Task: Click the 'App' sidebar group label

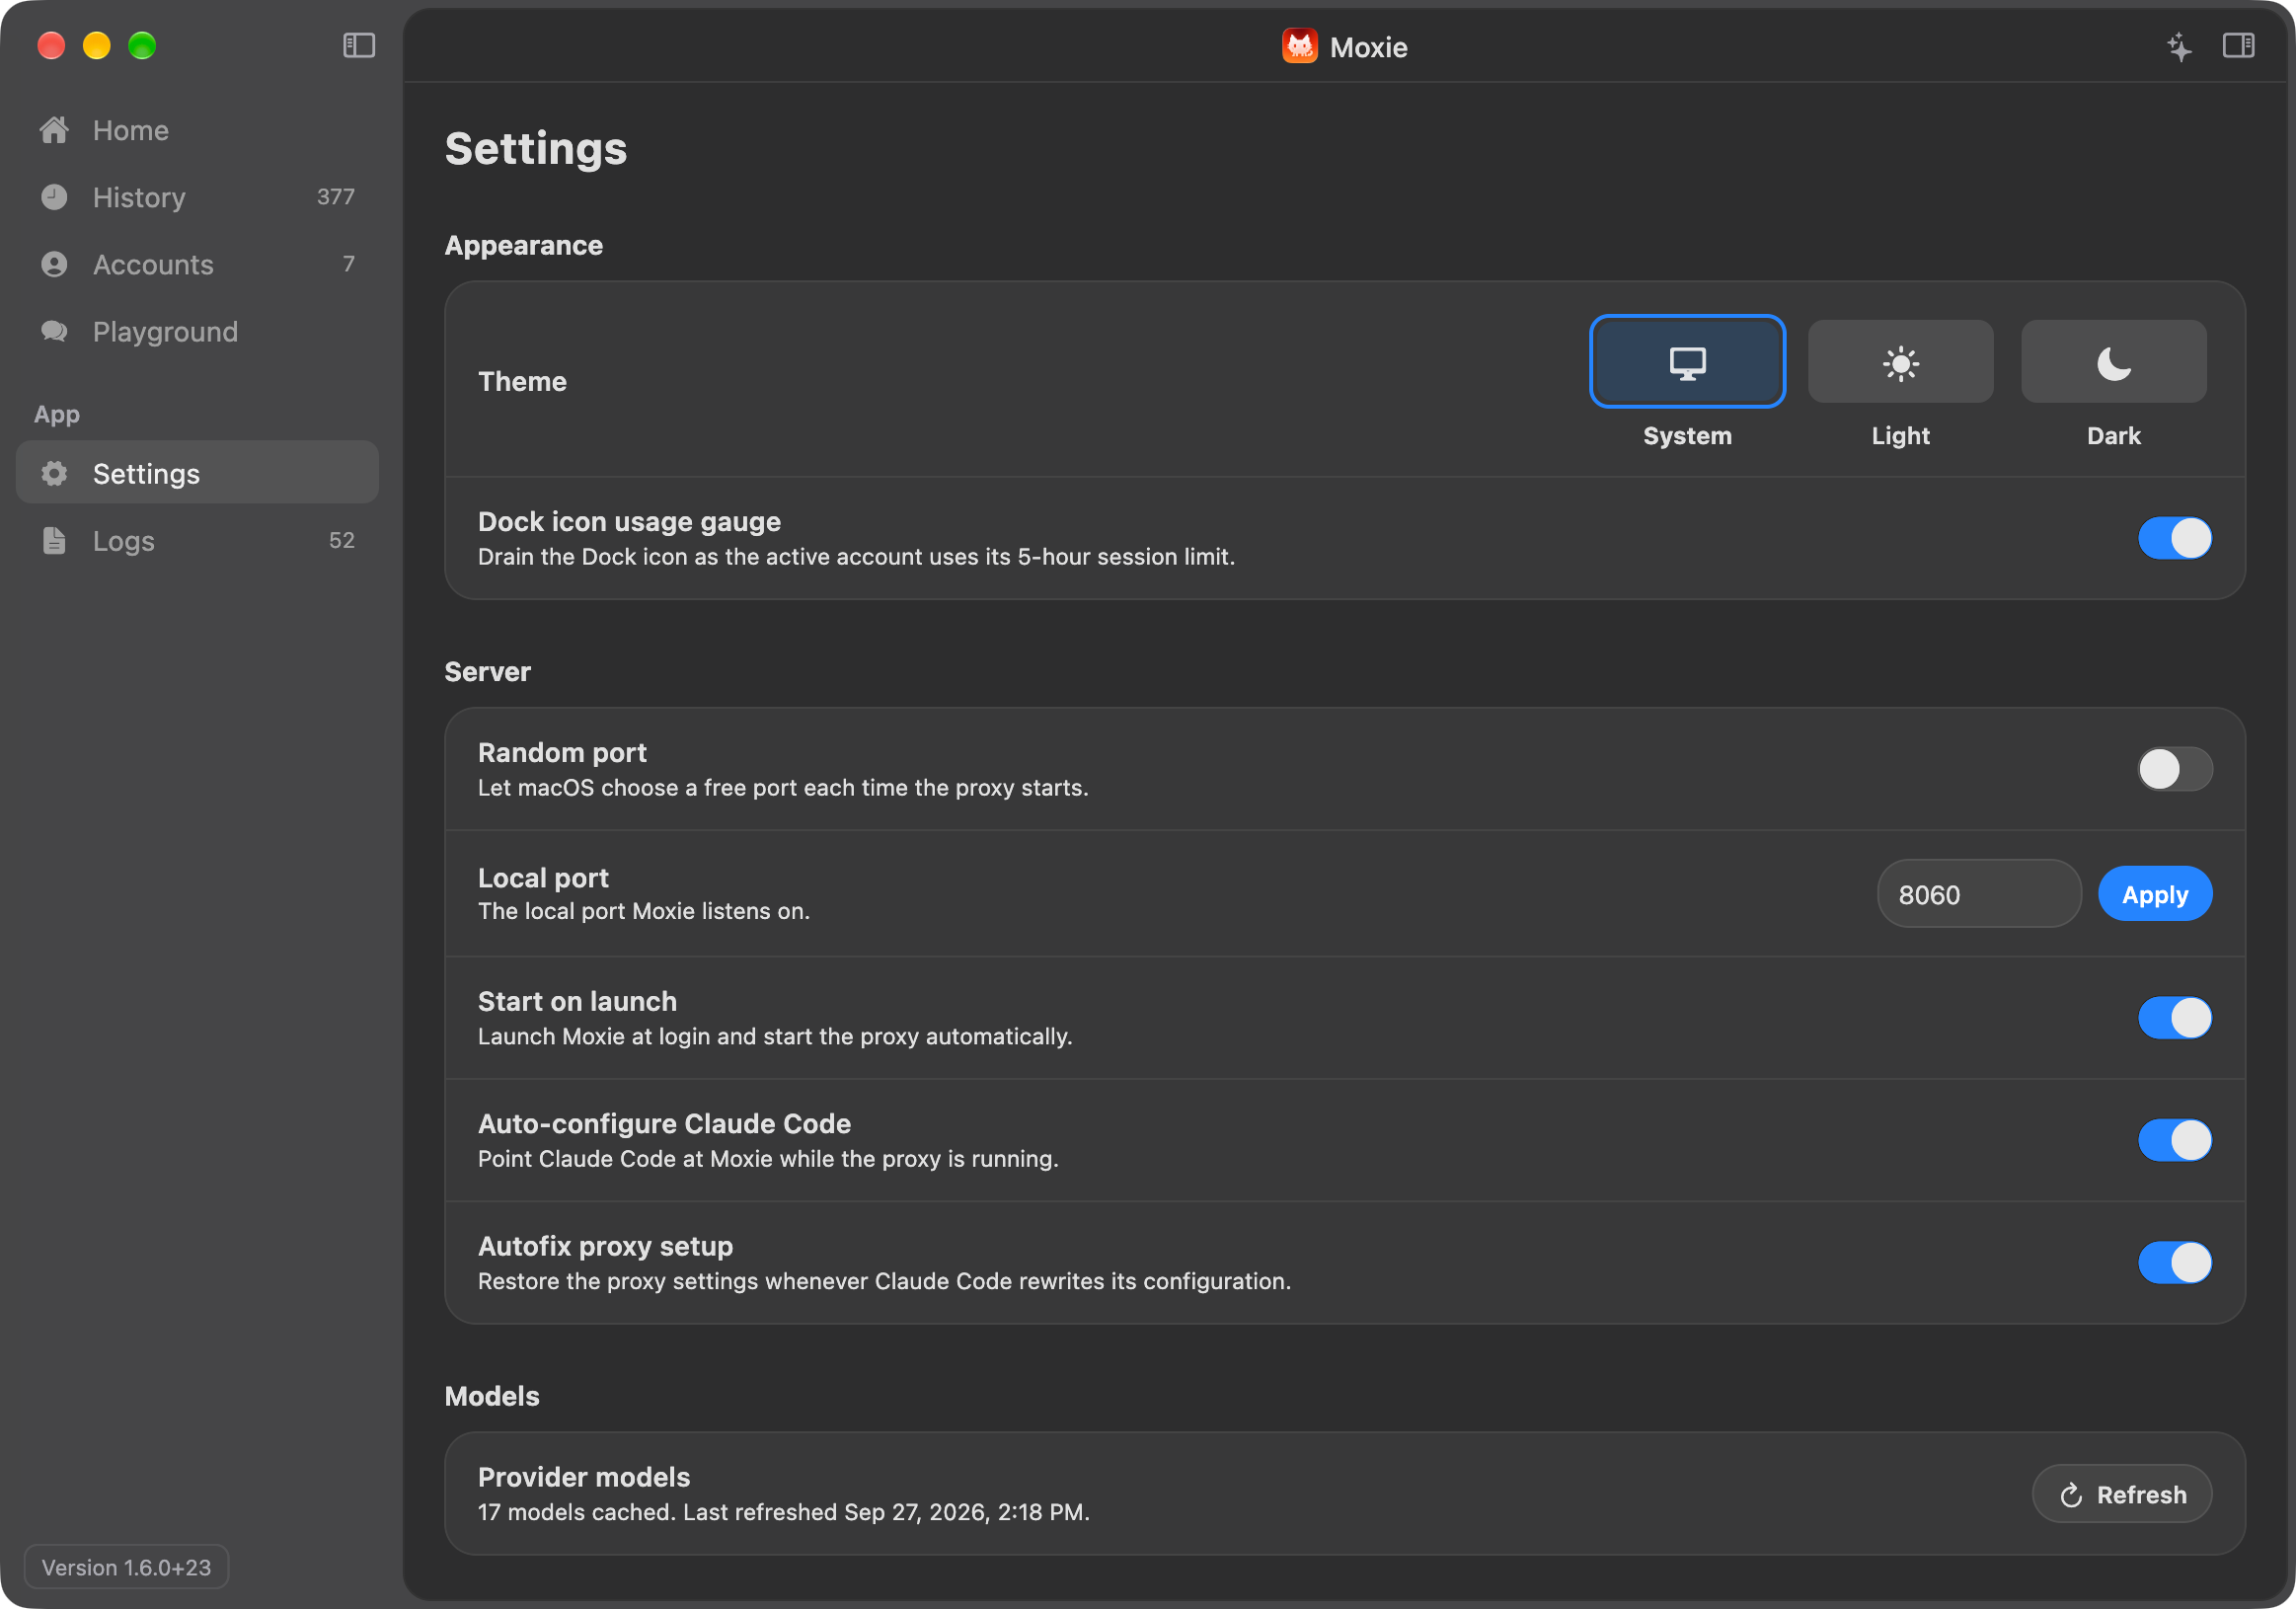Action: tap(56, 414)
